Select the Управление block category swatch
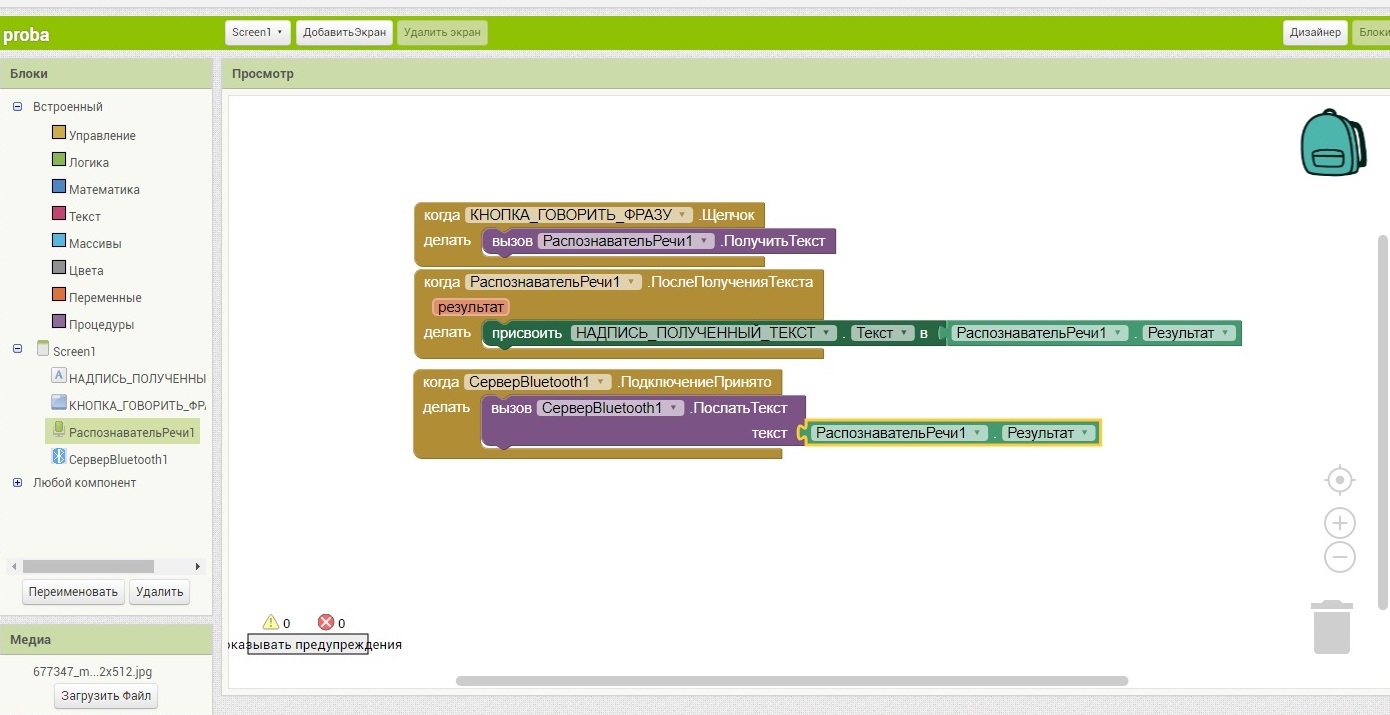This screenshot has height=715, width=1390. [x=58, y=134]
